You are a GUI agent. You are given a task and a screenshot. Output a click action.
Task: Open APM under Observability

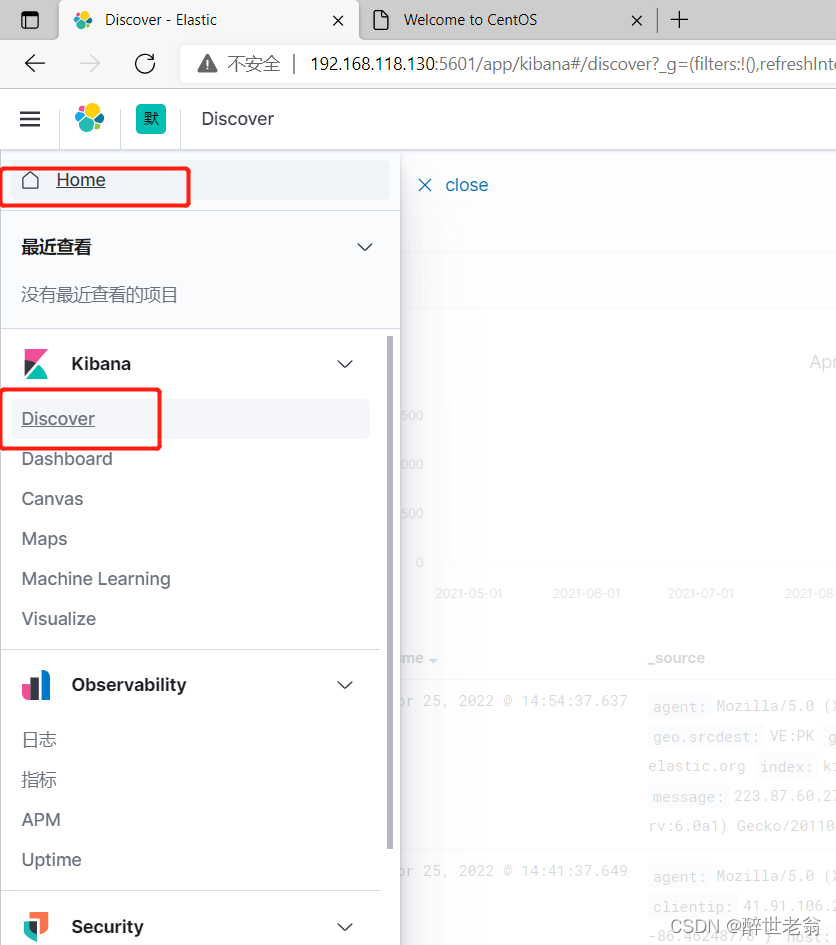[x=41, y=820]
